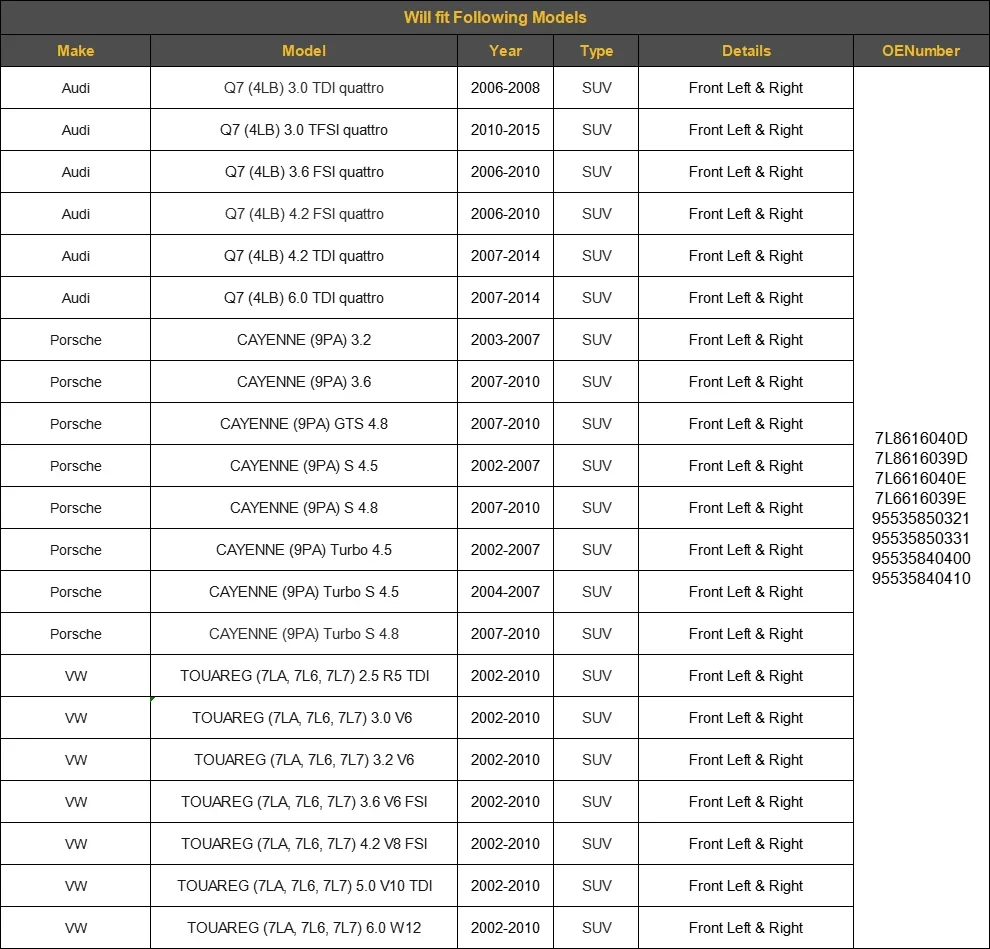Click year 2007-2014 in Q7 6.0 TDI row
This screenshot has width=990, height=949.
point(505,298)
